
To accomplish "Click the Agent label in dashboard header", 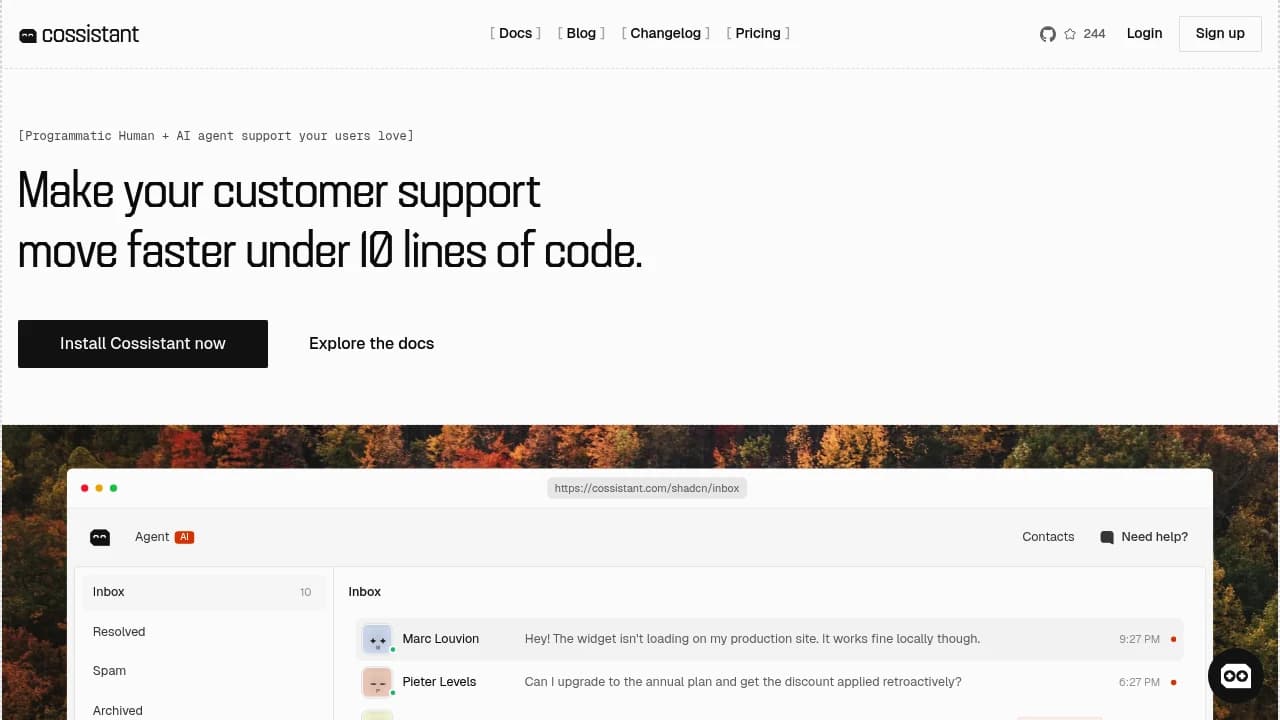I will (x=152, y=537).
